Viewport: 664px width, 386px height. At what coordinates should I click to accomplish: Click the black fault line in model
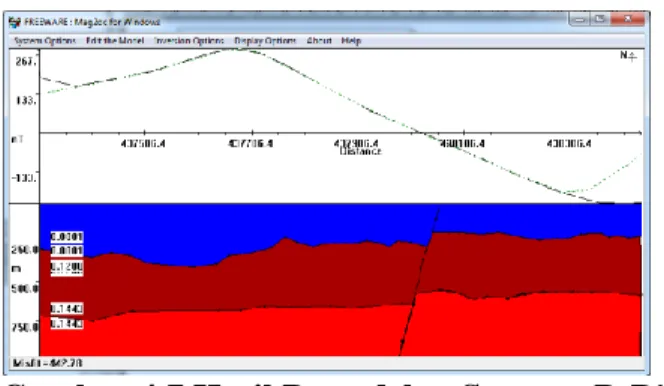click(x=420, y=281)
